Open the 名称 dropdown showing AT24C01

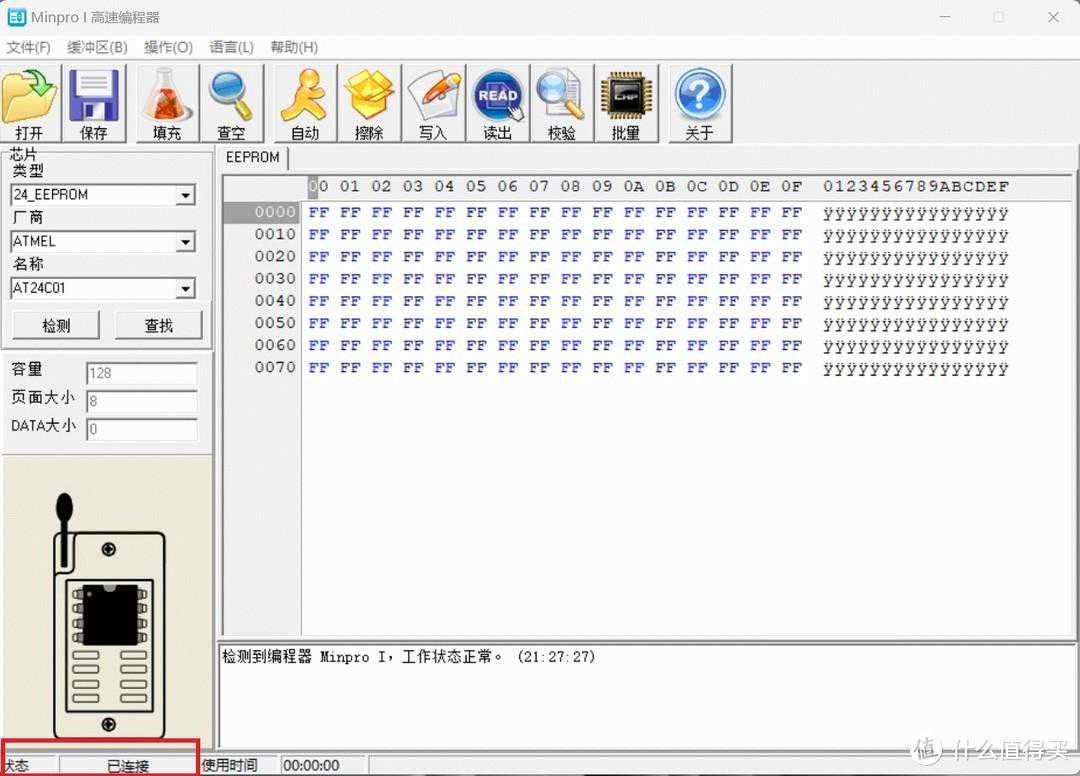[x=185, y=289]
